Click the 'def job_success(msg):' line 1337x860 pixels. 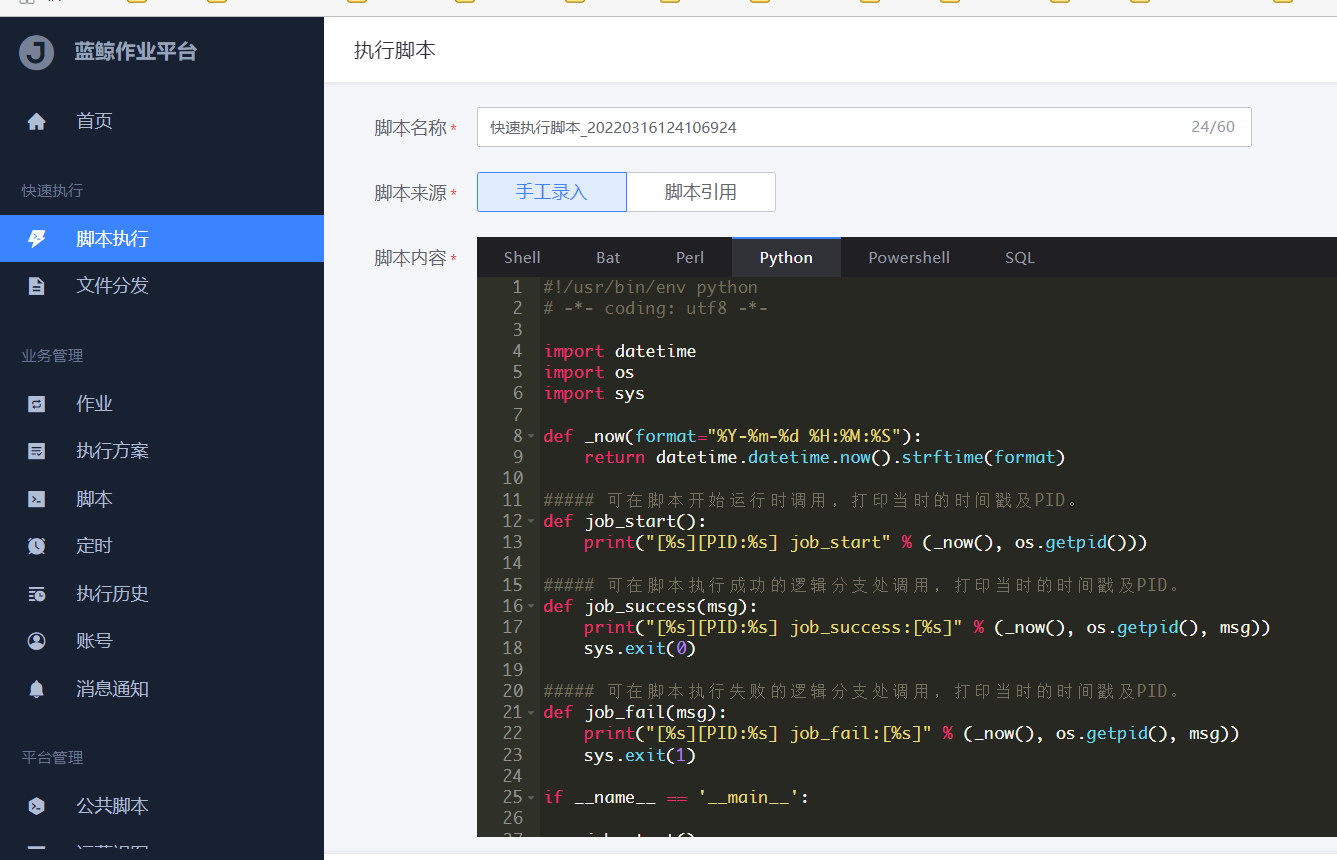pyautogui.click(x=651, y=606)
